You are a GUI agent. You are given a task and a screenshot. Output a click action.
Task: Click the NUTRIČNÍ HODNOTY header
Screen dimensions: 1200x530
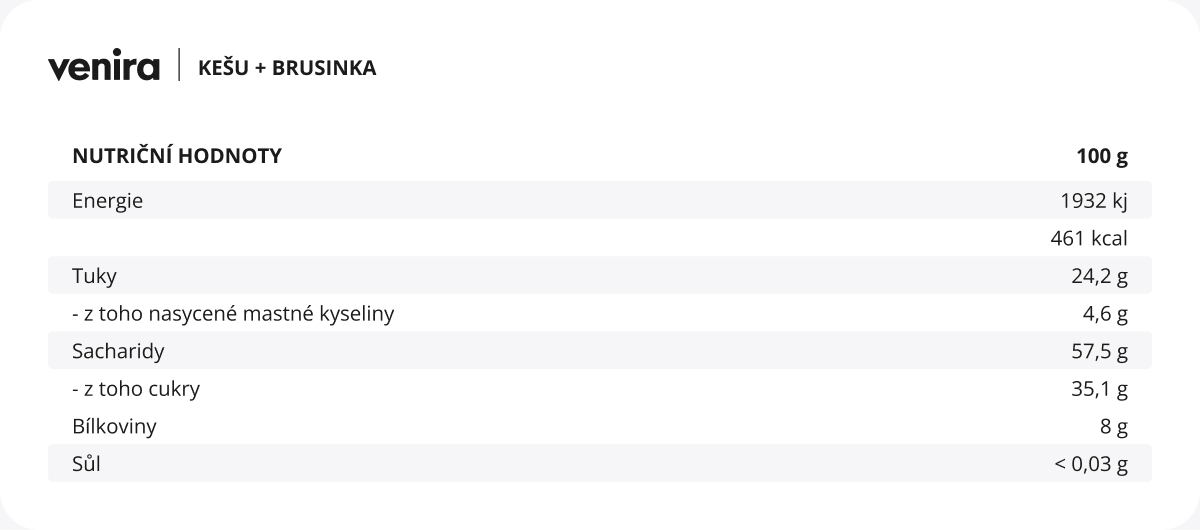tap(177, 156)
